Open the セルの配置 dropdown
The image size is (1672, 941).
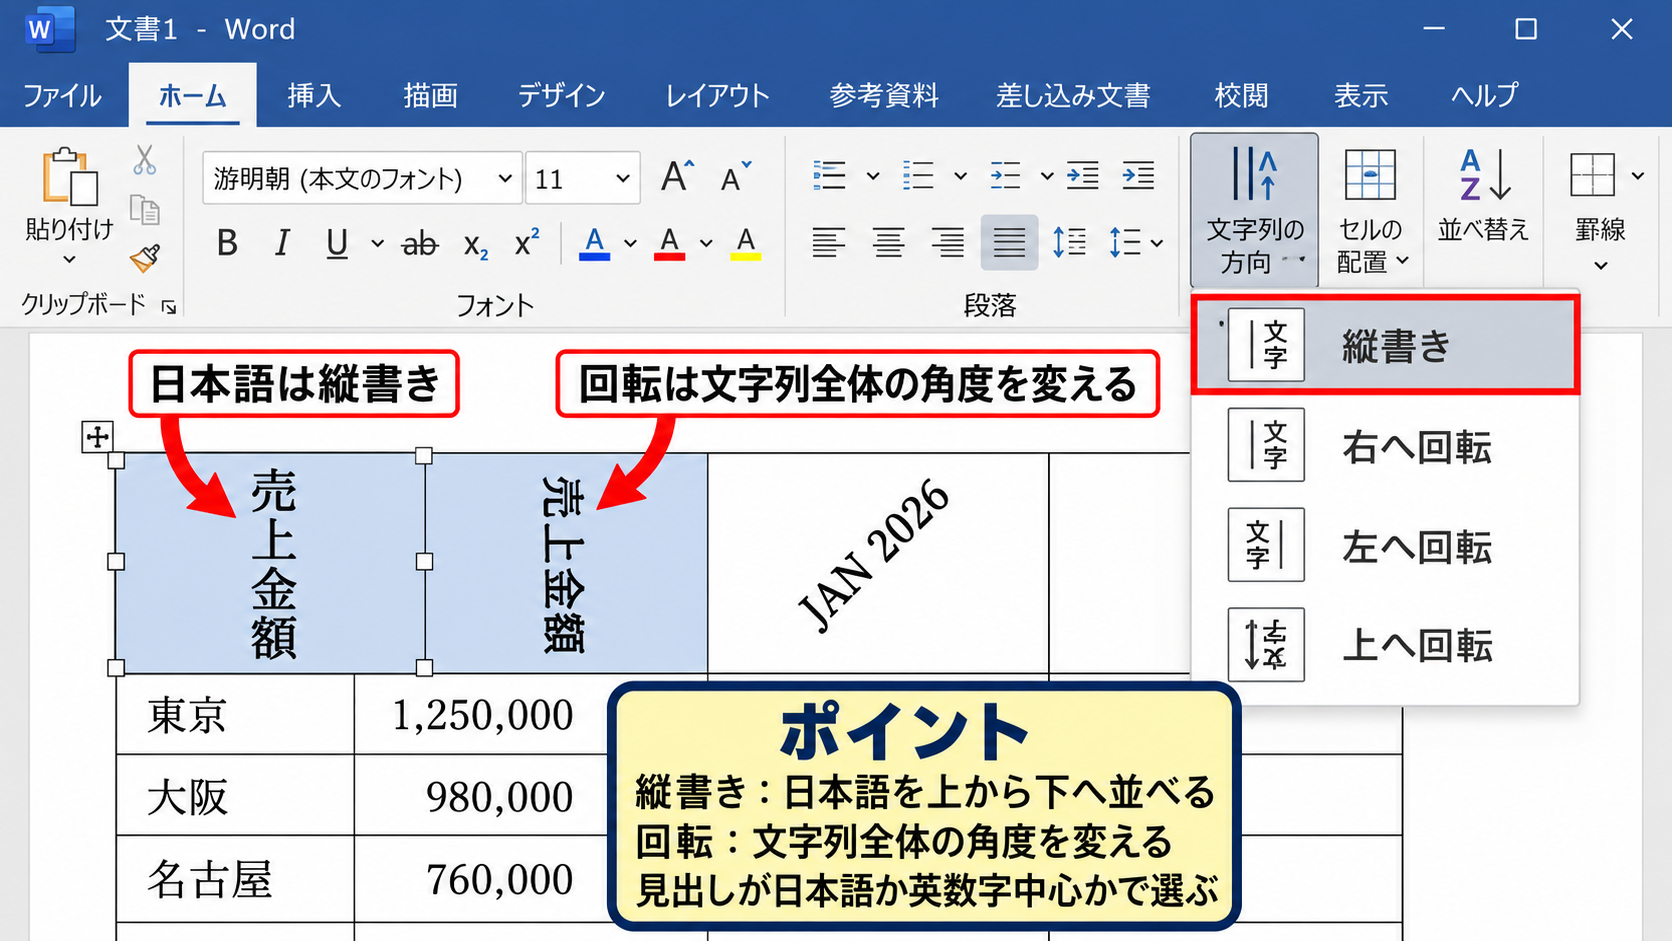[x=1372, y=211]
